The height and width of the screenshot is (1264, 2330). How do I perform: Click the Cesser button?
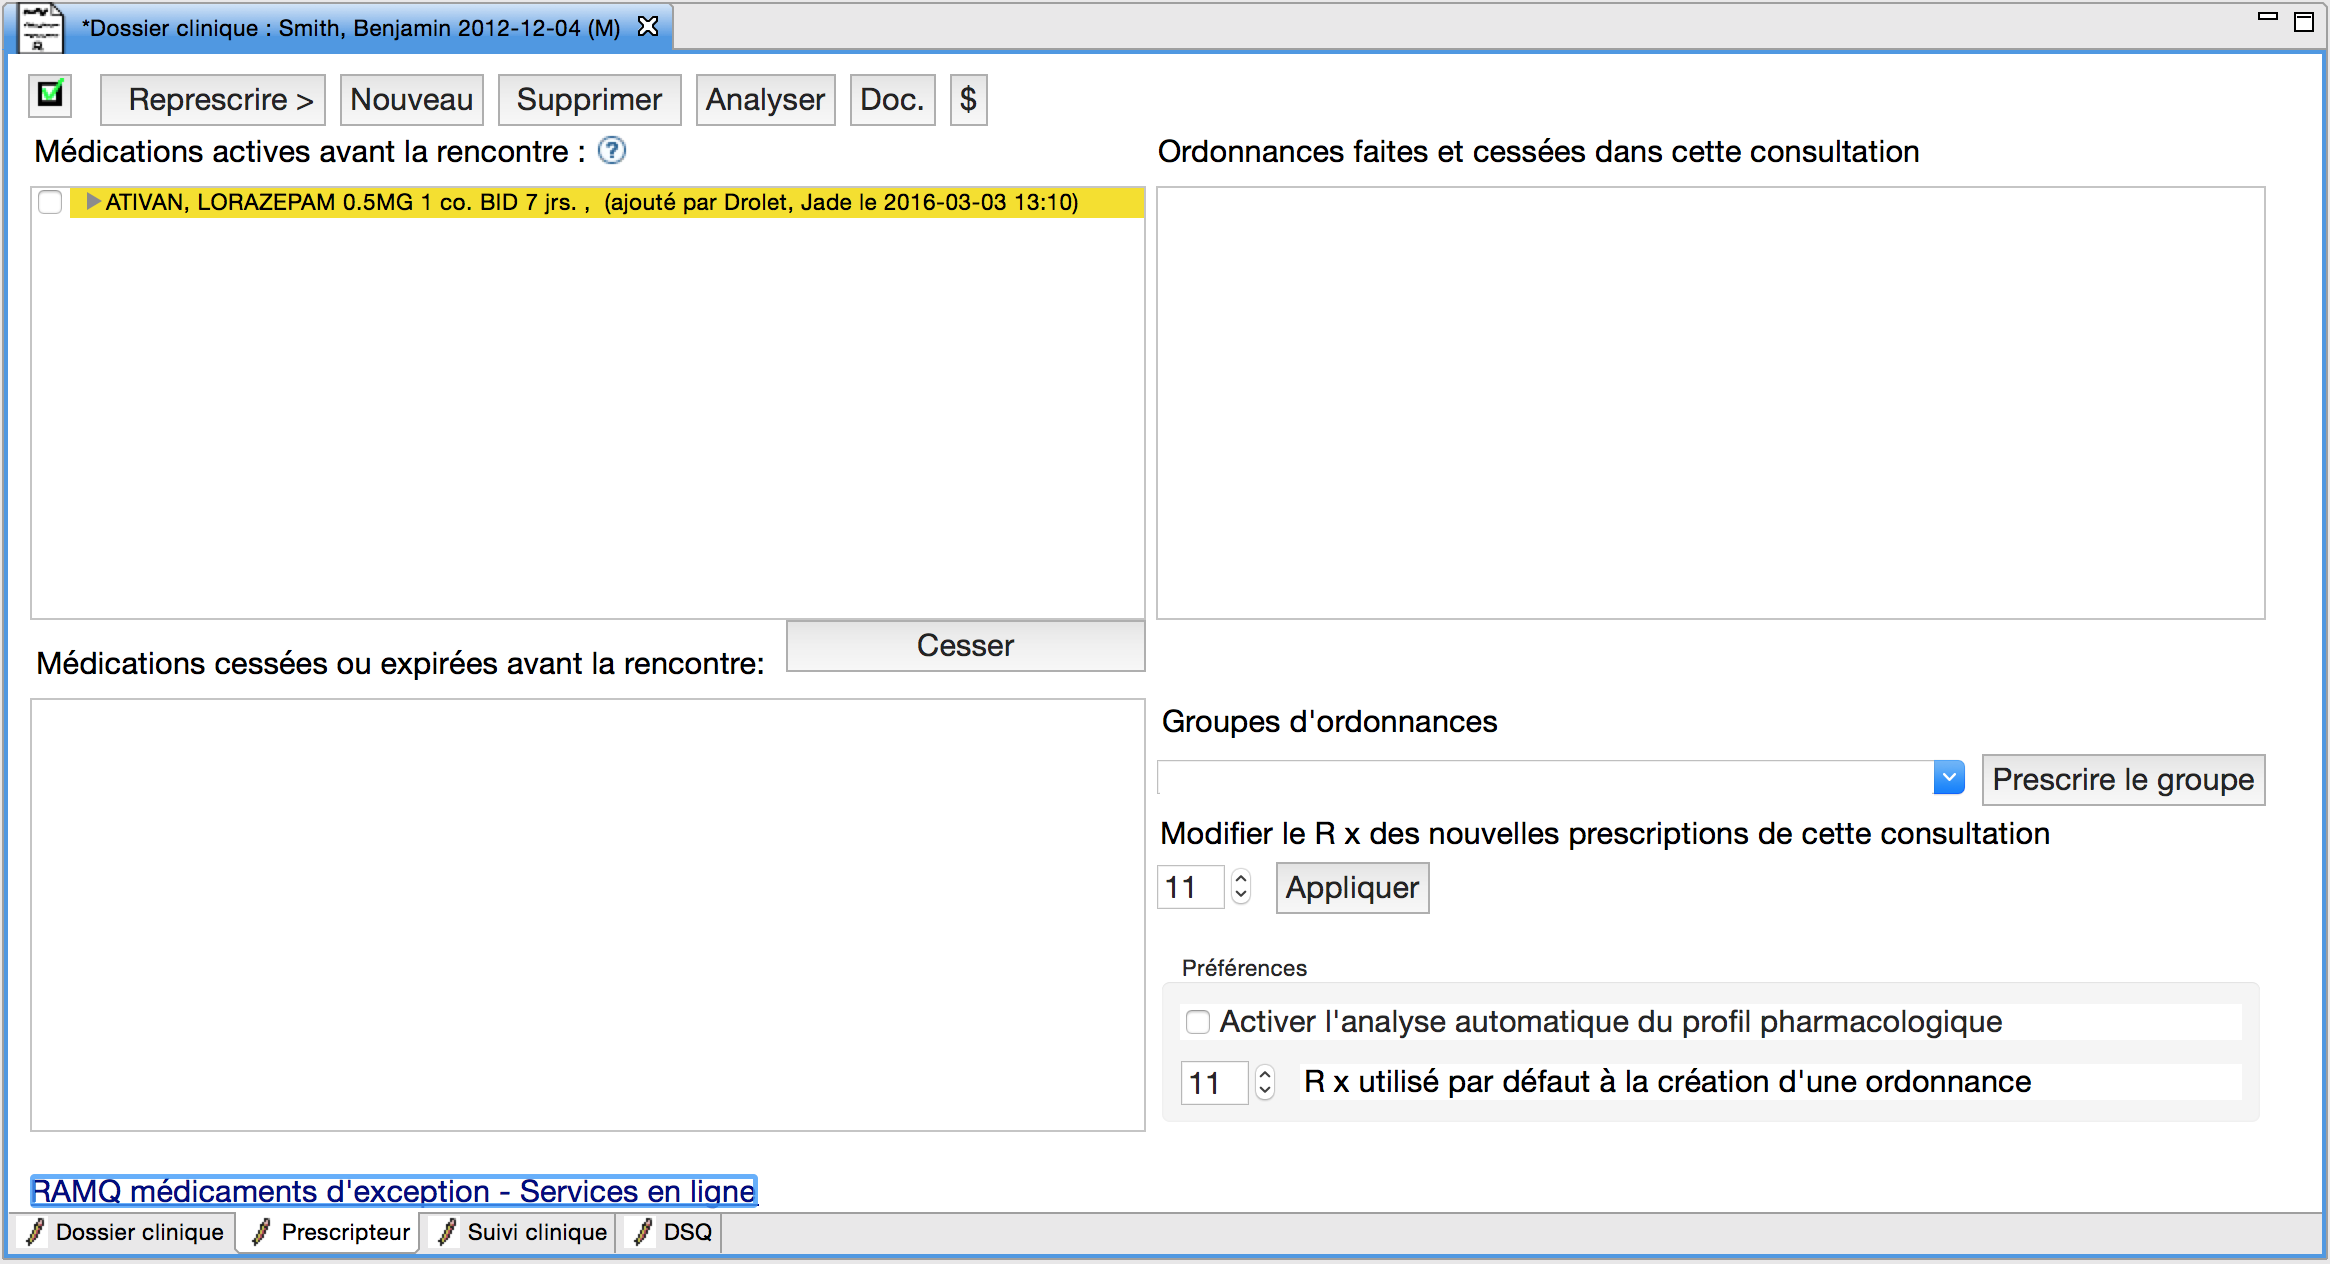click(x=966, y=646)
